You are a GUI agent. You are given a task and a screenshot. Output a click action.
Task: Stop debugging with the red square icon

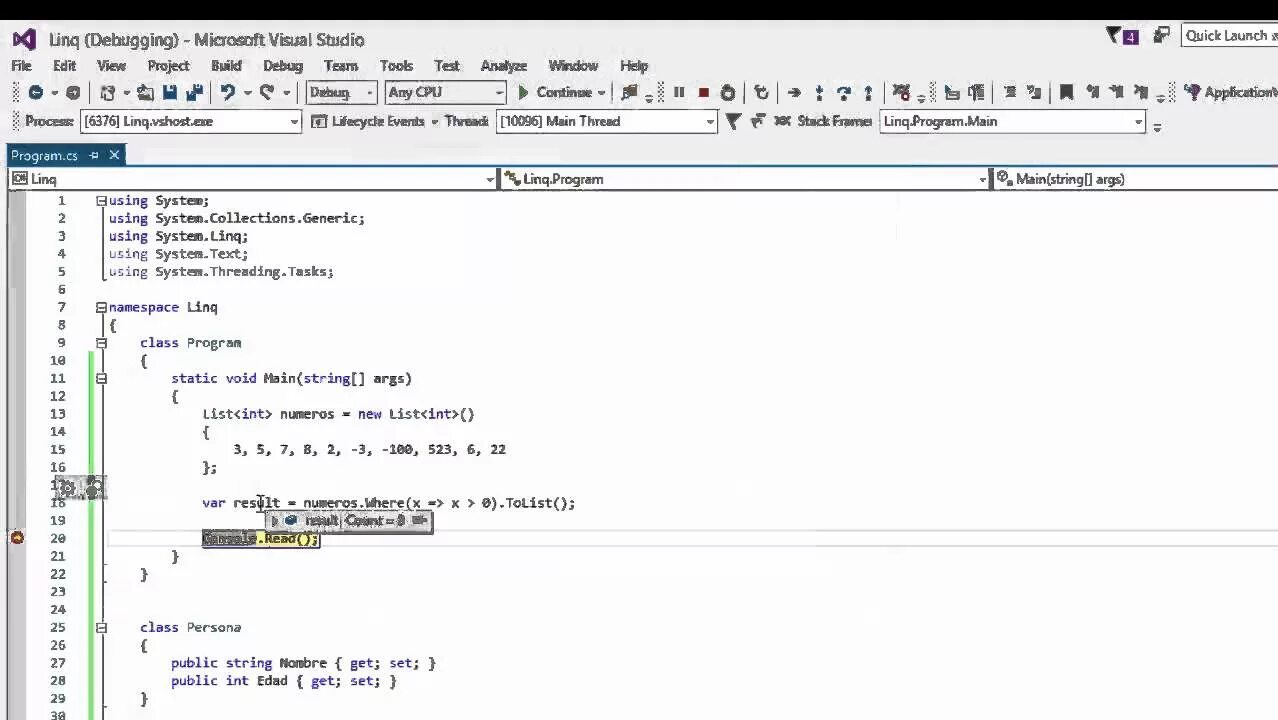(x=703, y=92)
